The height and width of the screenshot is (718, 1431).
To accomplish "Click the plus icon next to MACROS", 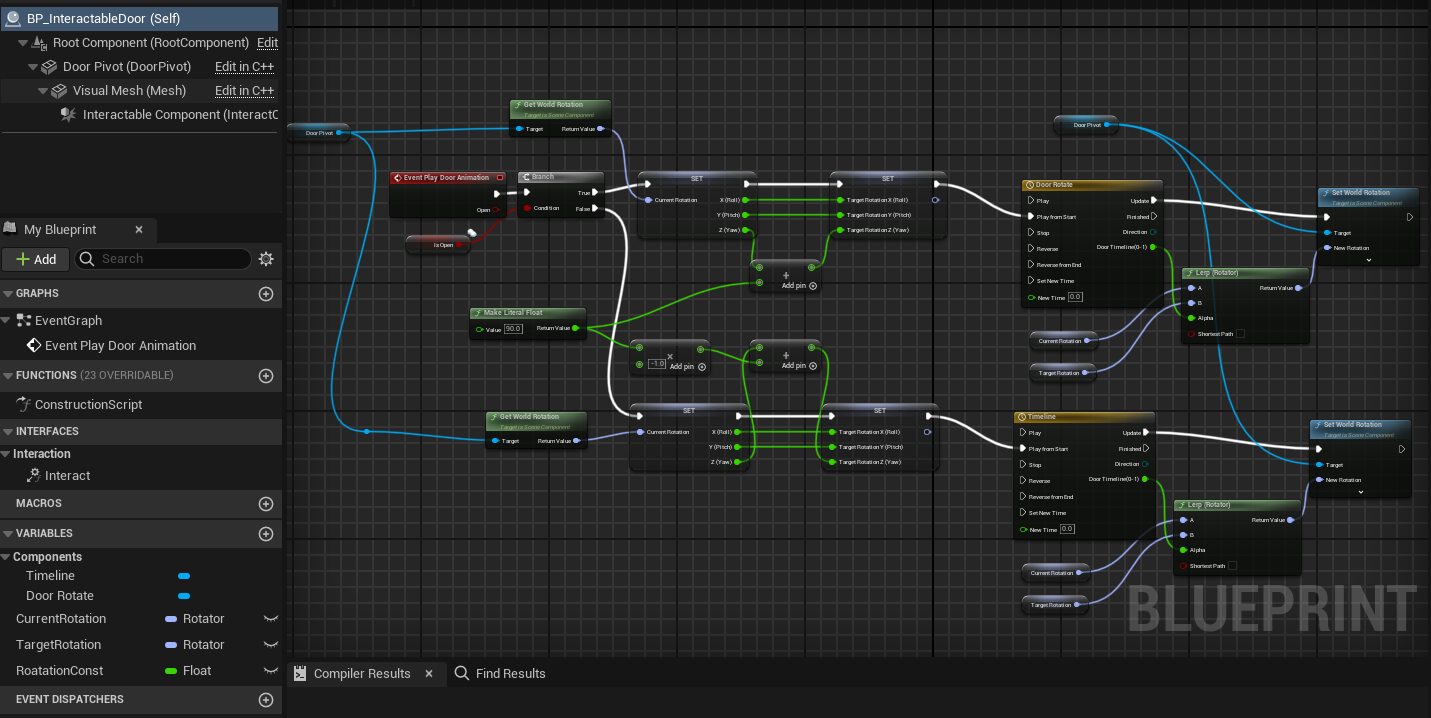I will [x=266, y=504].
